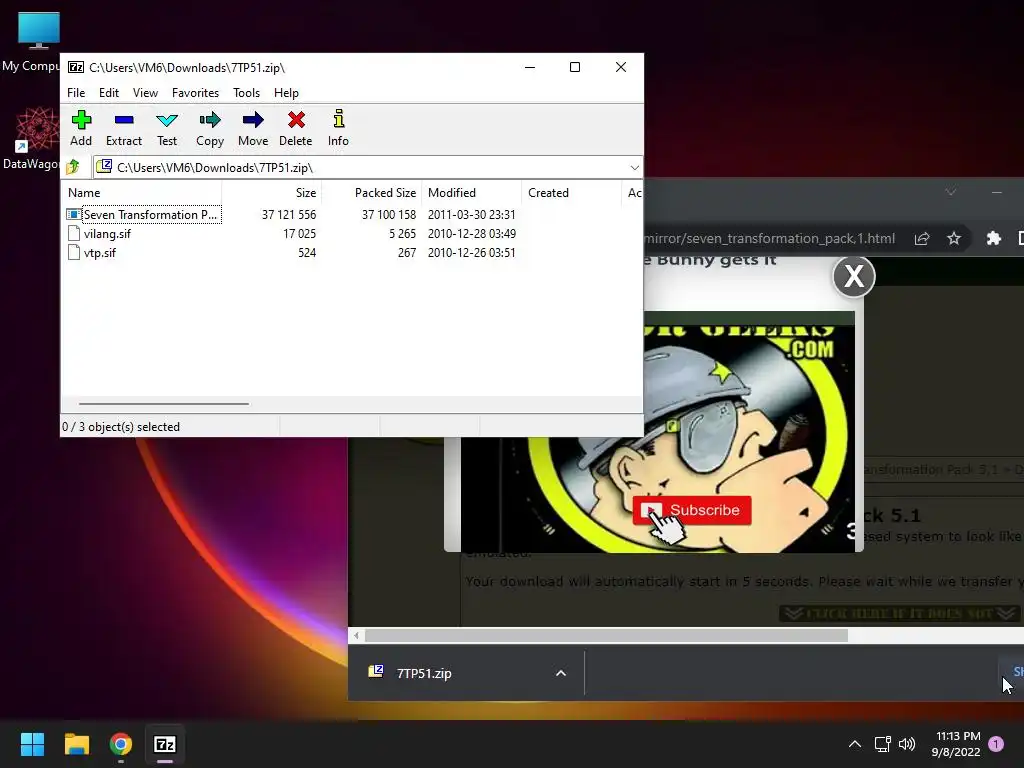Select the vtp.sif file name
1024x768 pixels.
coord(99,252)
